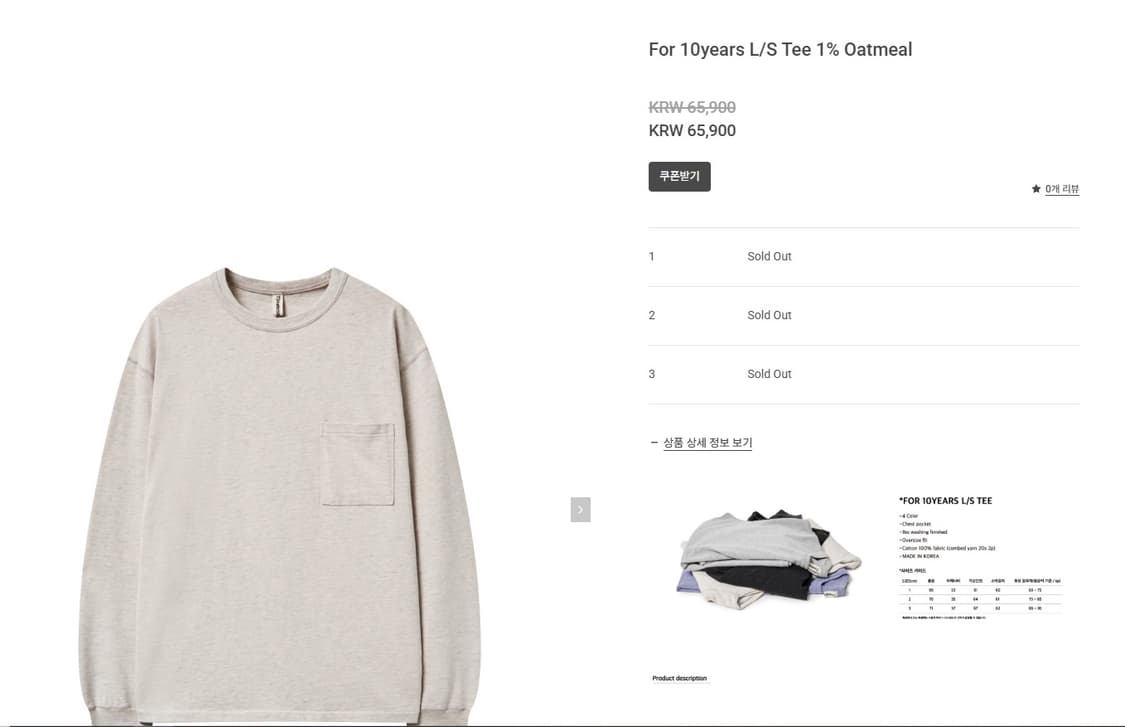Screen dimensions: 1125x727
Task: Click the minus icon before 상품 상세 정보 보기
Action: [x=654, y=443]
